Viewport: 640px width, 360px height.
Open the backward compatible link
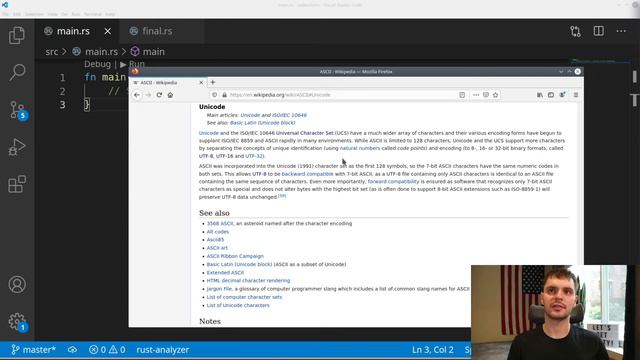point(307,174)
